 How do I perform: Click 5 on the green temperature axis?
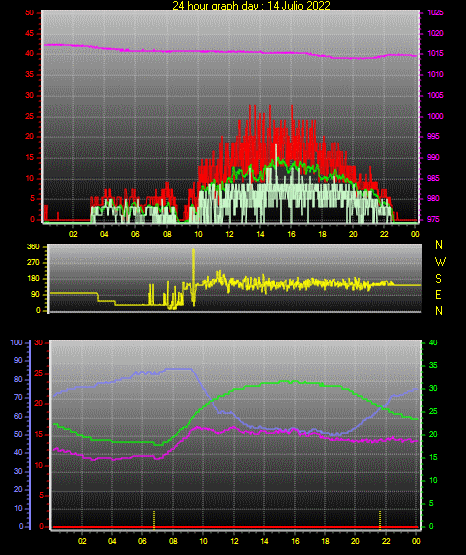pos(431,503)
